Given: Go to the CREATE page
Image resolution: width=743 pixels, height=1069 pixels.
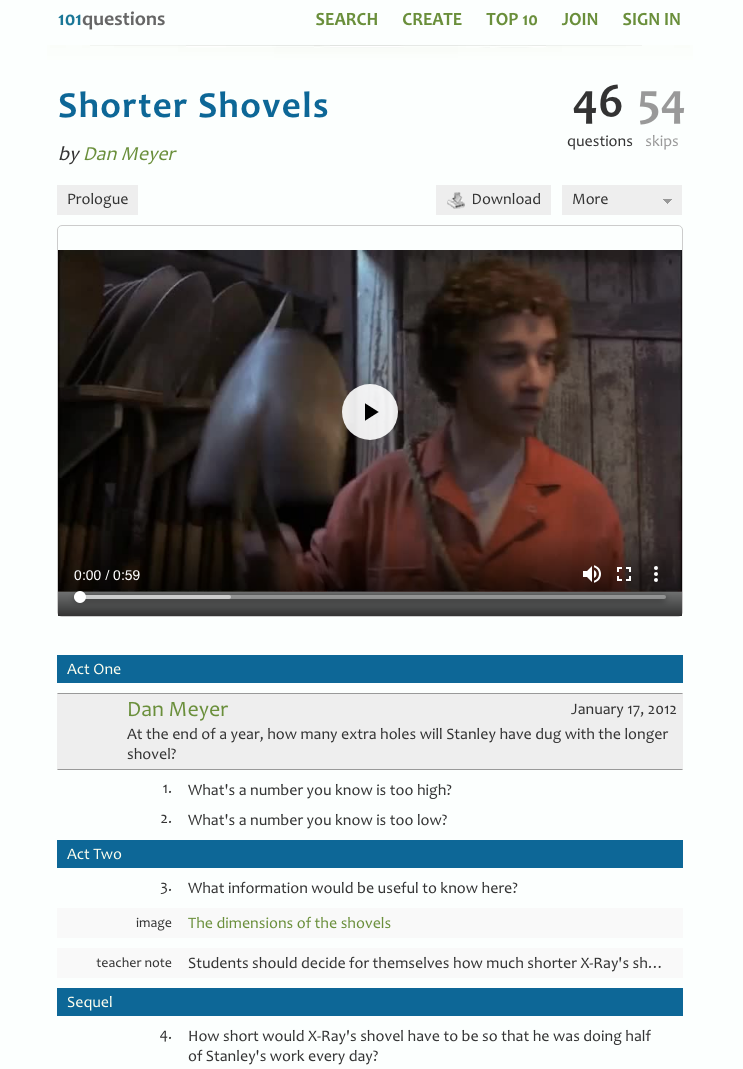Looking at the screenshot, I should pos(431,19).
